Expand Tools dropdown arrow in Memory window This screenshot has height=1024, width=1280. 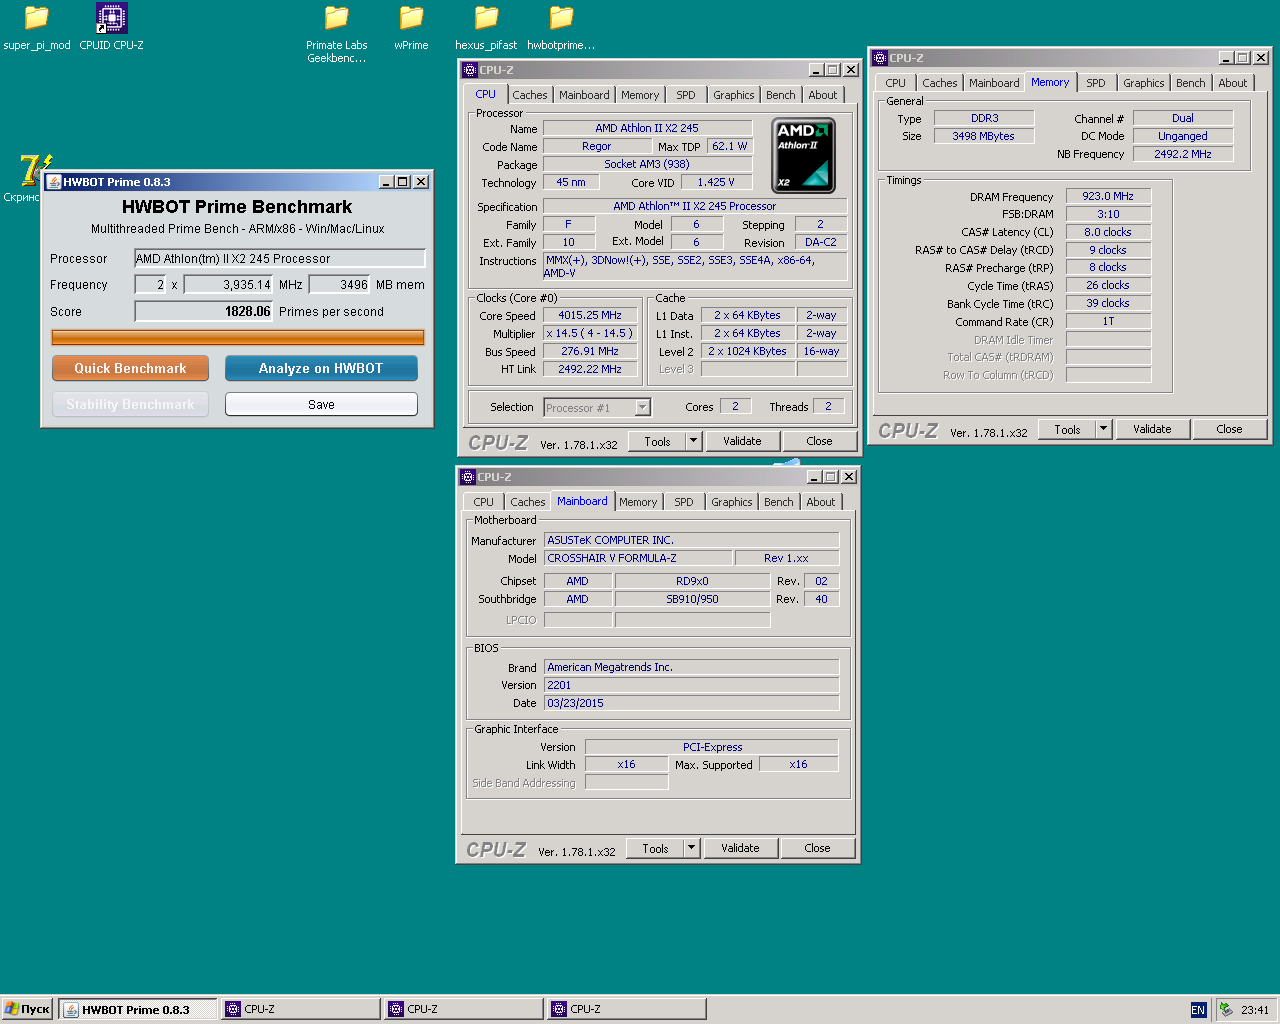coord(1104,429)
